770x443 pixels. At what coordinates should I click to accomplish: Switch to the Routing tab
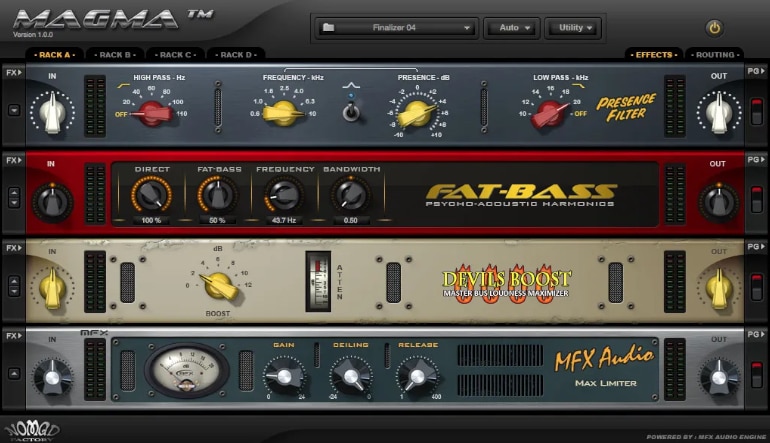tap(714, 55)
